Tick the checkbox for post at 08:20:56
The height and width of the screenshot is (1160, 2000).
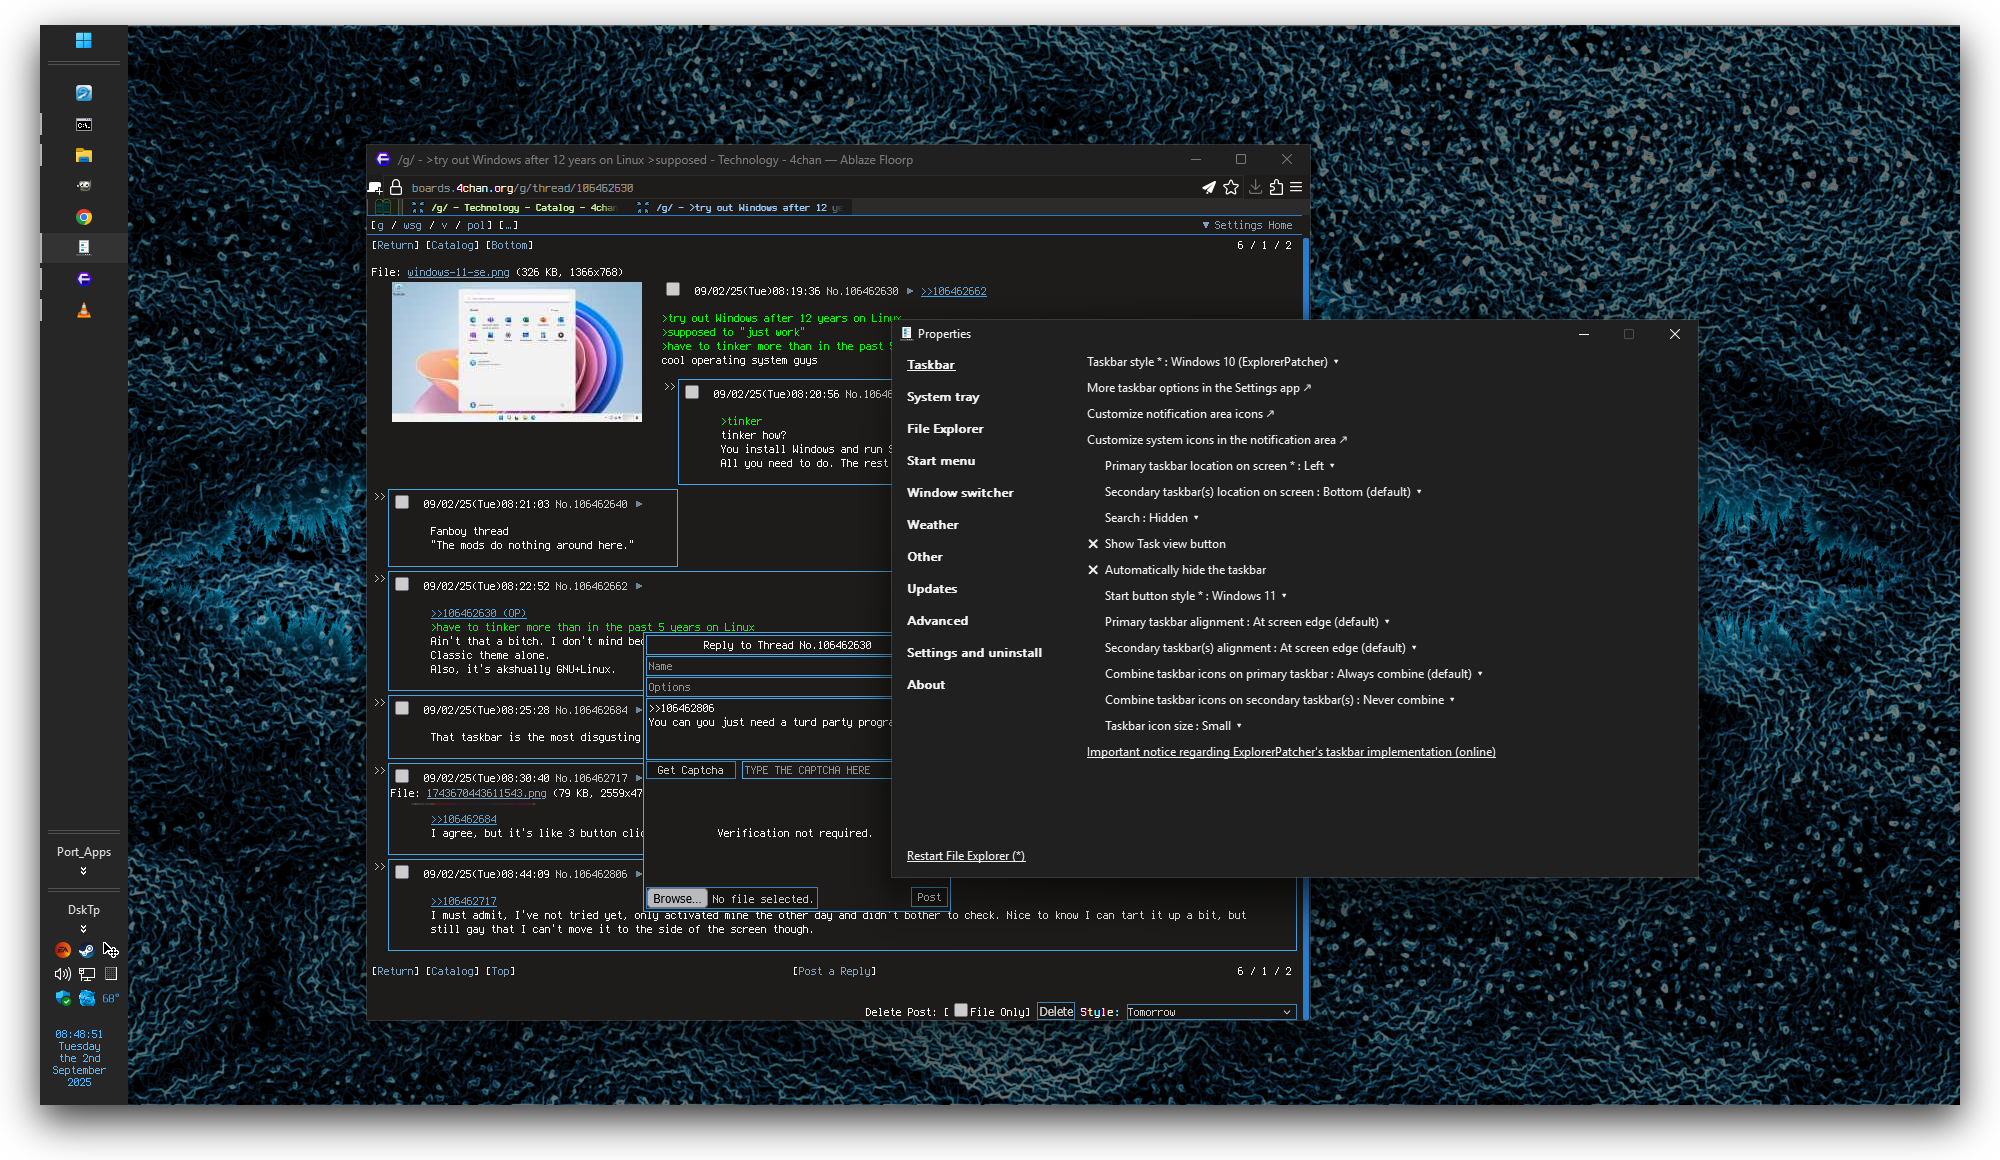click(692, 392)
